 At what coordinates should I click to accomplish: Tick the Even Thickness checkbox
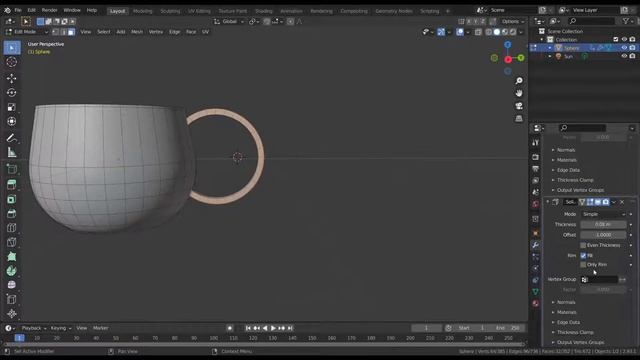pos(583,245)
